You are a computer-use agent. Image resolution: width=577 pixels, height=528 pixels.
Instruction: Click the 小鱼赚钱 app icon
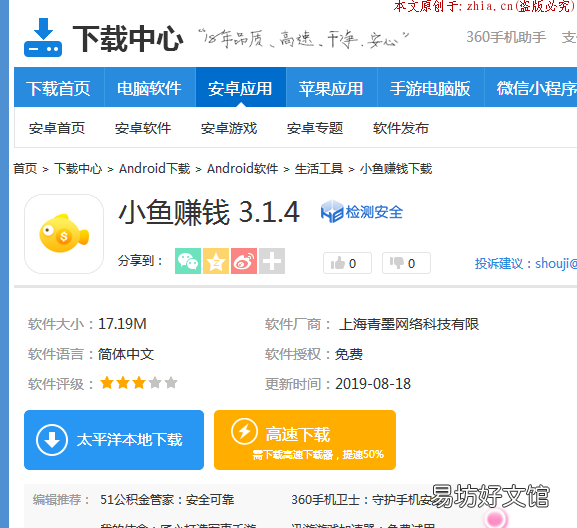64,234
